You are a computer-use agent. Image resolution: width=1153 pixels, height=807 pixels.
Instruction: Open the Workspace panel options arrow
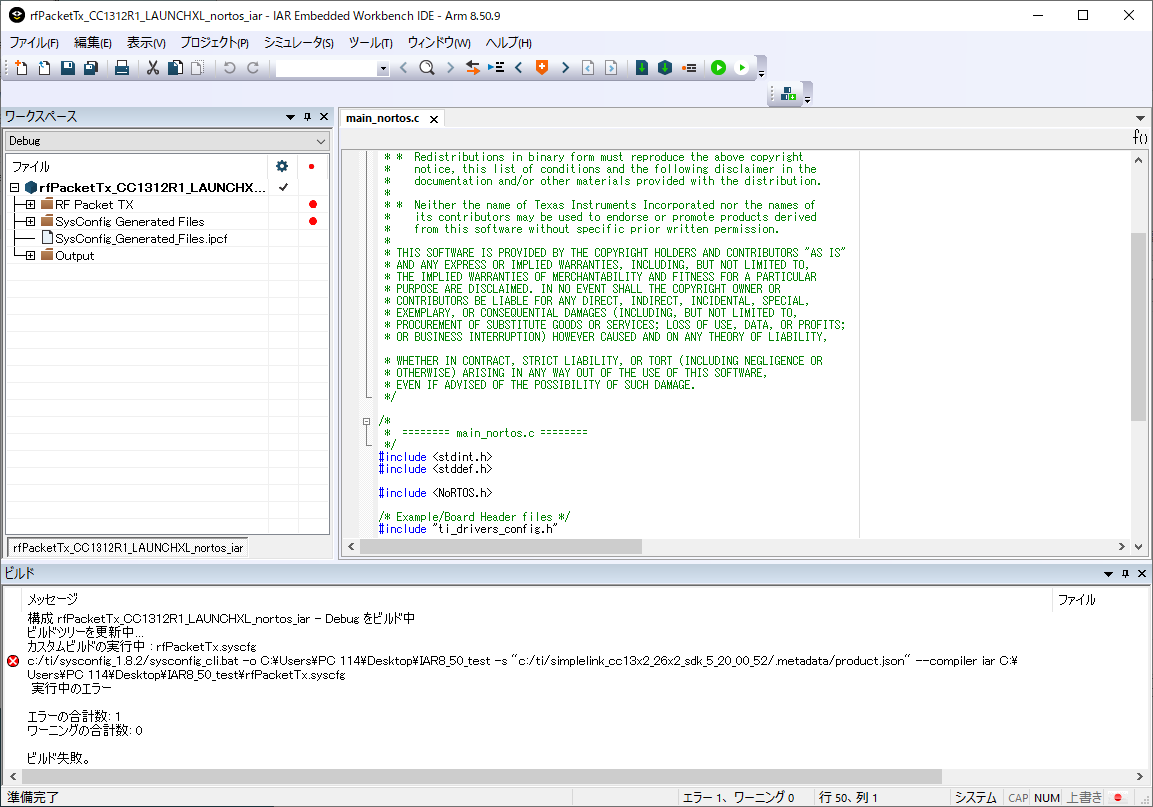click(x=290, y=117)
